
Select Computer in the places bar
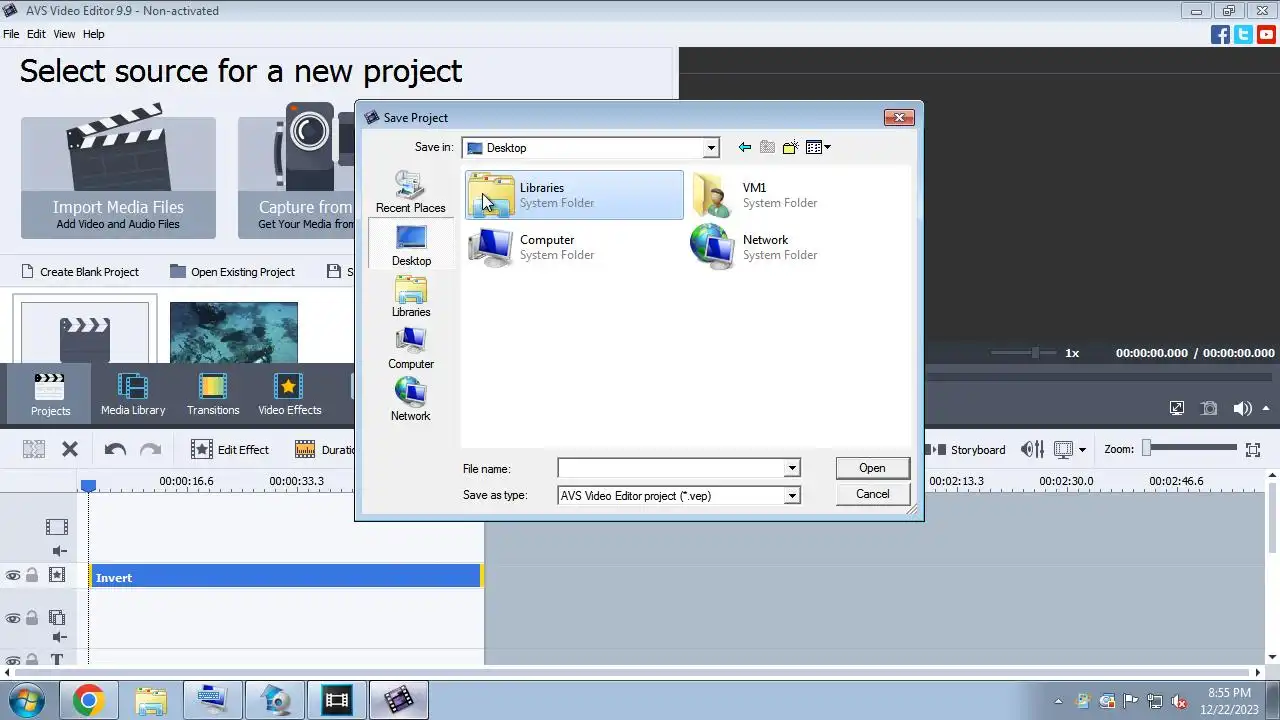[411, 349]
